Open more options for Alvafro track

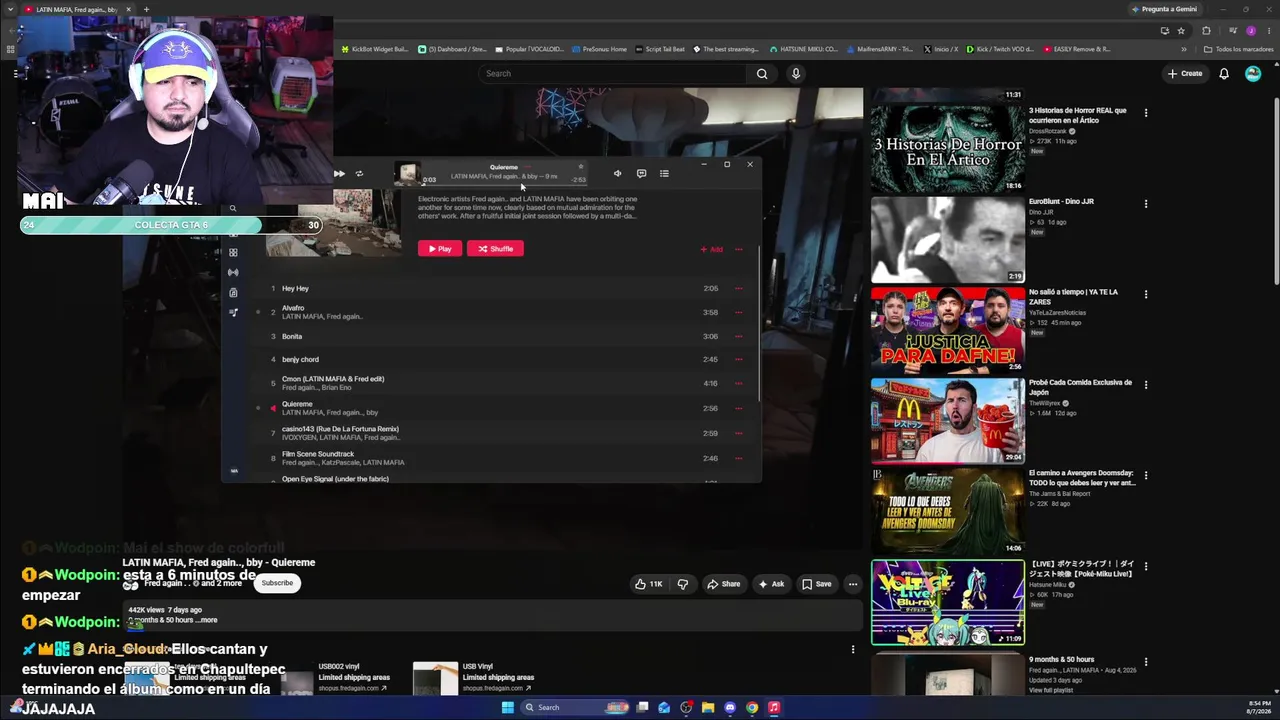click(739, 313)
